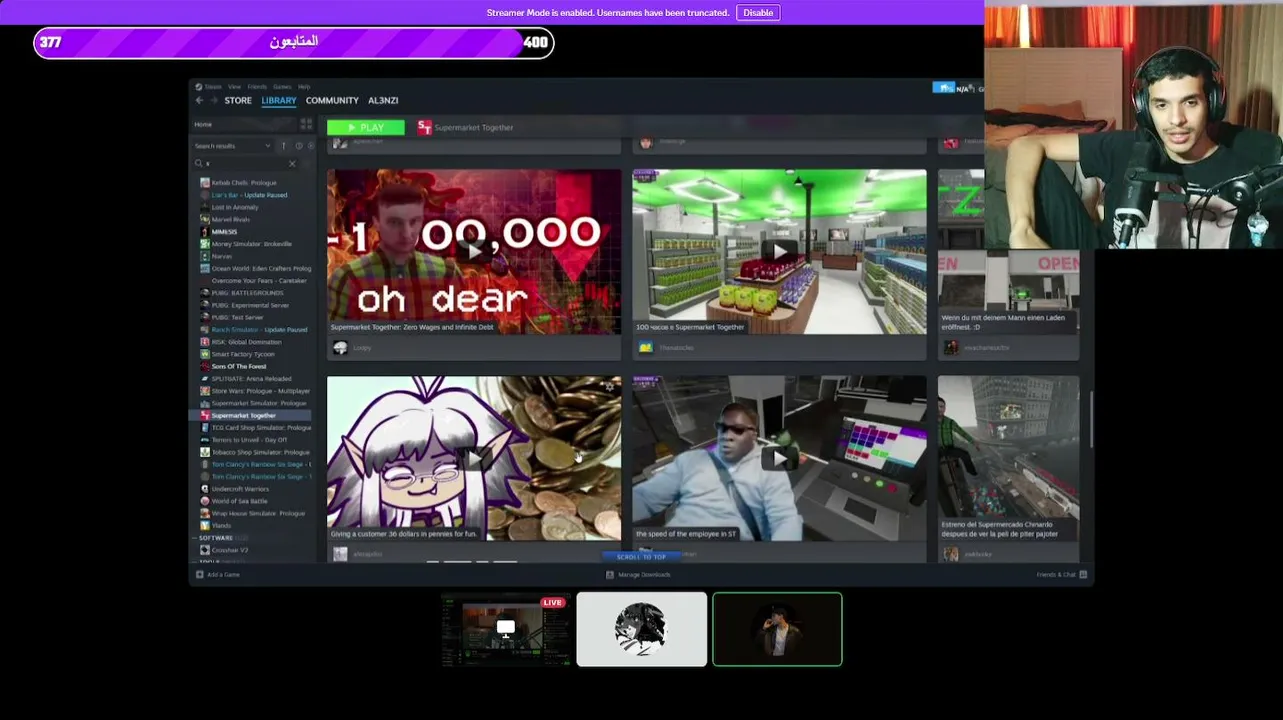Screen dimensions: 1283x720
Task: Click the library search field
Action: click(x=243, y=163)
